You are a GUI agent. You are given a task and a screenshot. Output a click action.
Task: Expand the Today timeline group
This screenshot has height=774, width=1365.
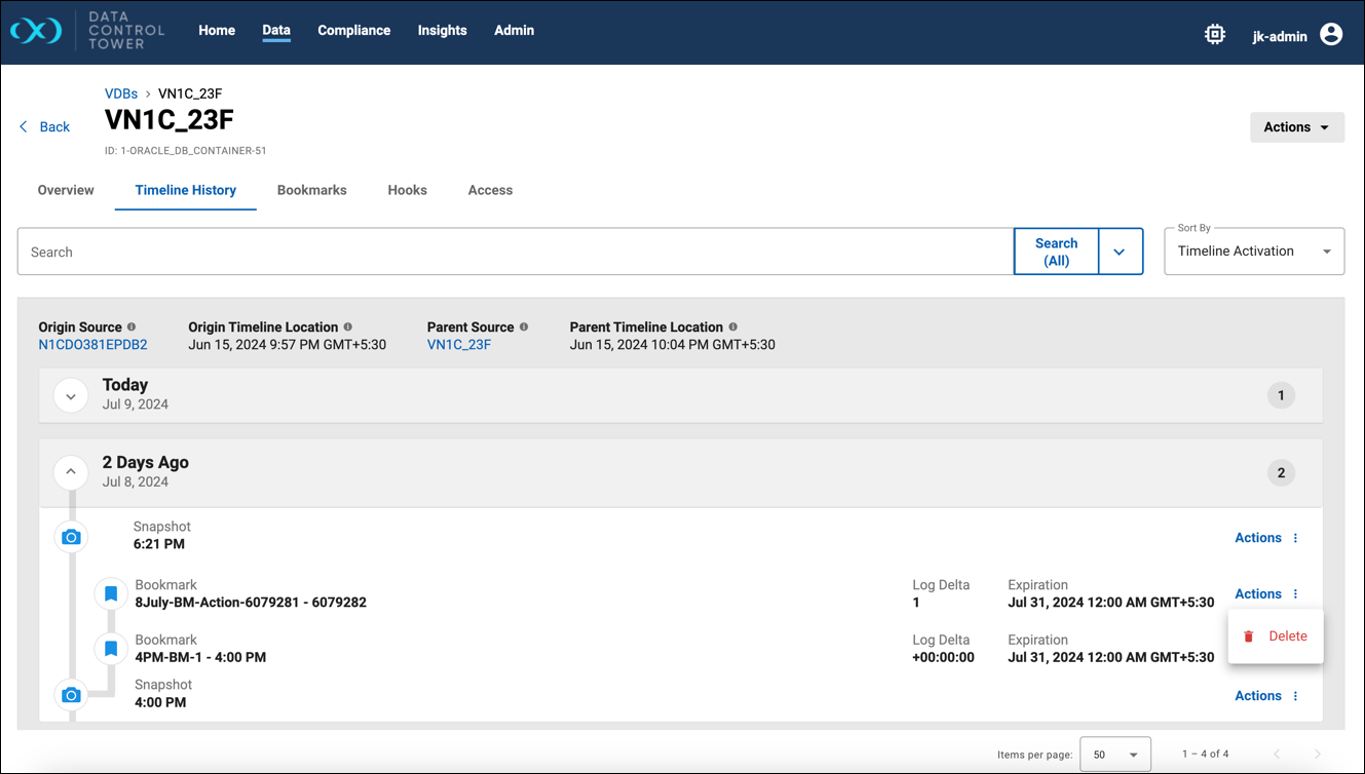tap(70, 396)
